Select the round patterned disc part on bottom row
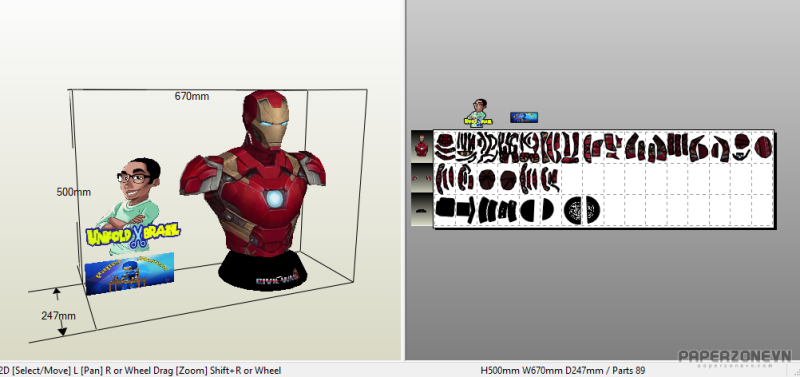The width and height of the screenshot is (800, 377). (x=582, y=210)
